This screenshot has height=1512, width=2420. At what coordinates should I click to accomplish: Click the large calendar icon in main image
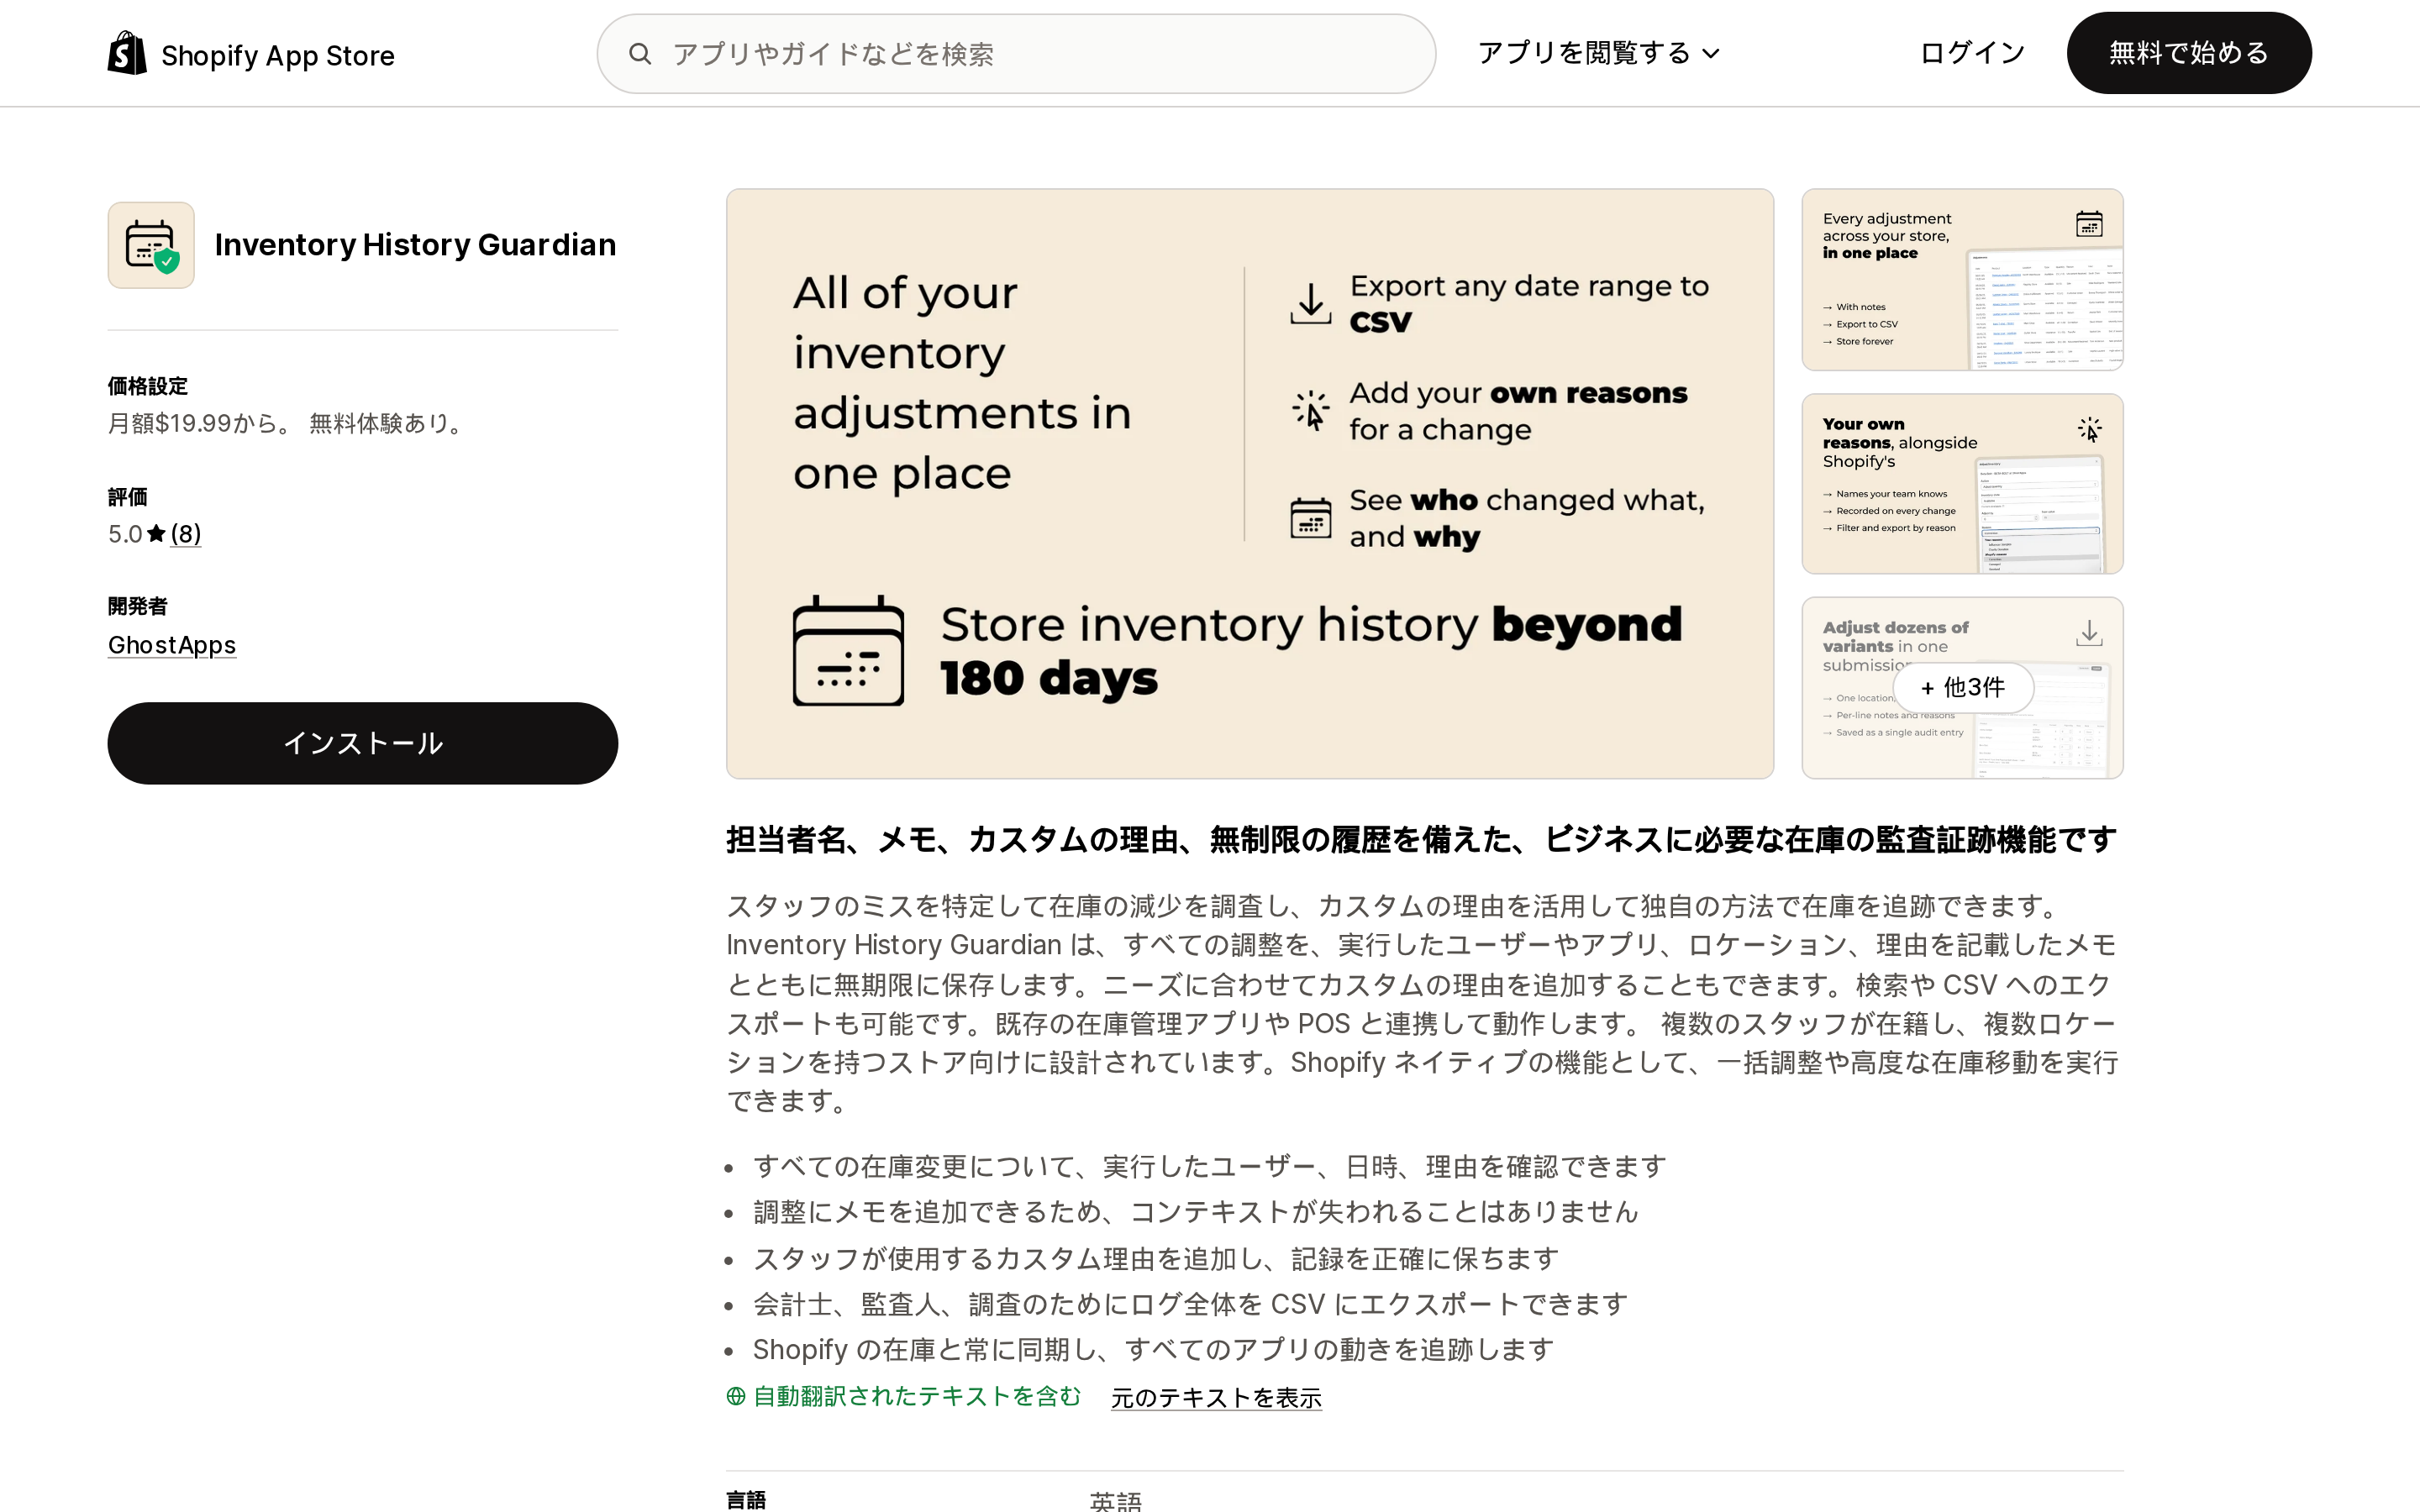(848, 651)
